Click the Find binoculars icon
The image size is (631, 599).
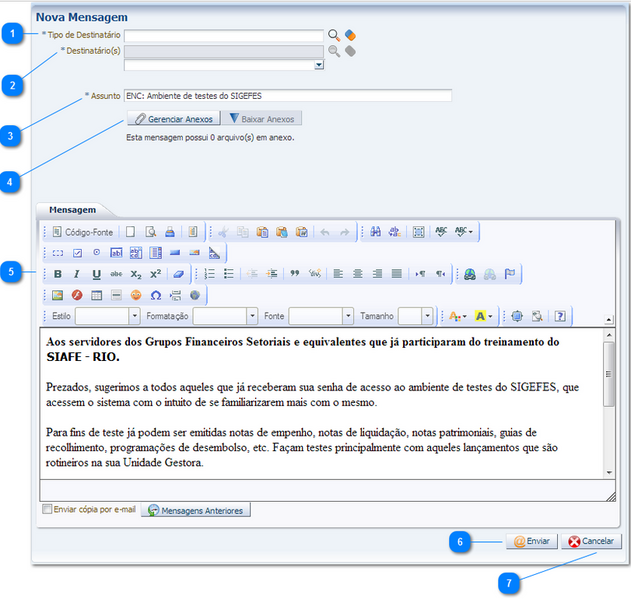pyautogui.click(x=375, y=231)
